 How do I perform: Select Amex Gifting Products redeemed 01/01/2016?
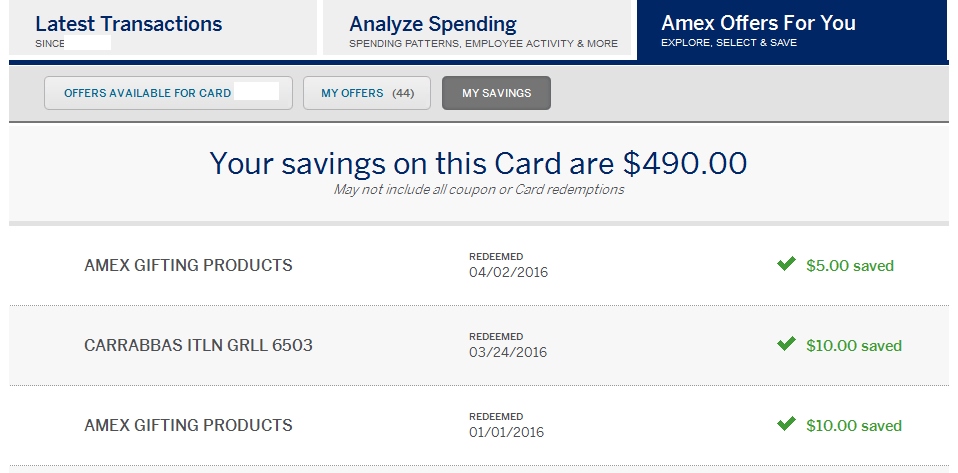(188, 426)
